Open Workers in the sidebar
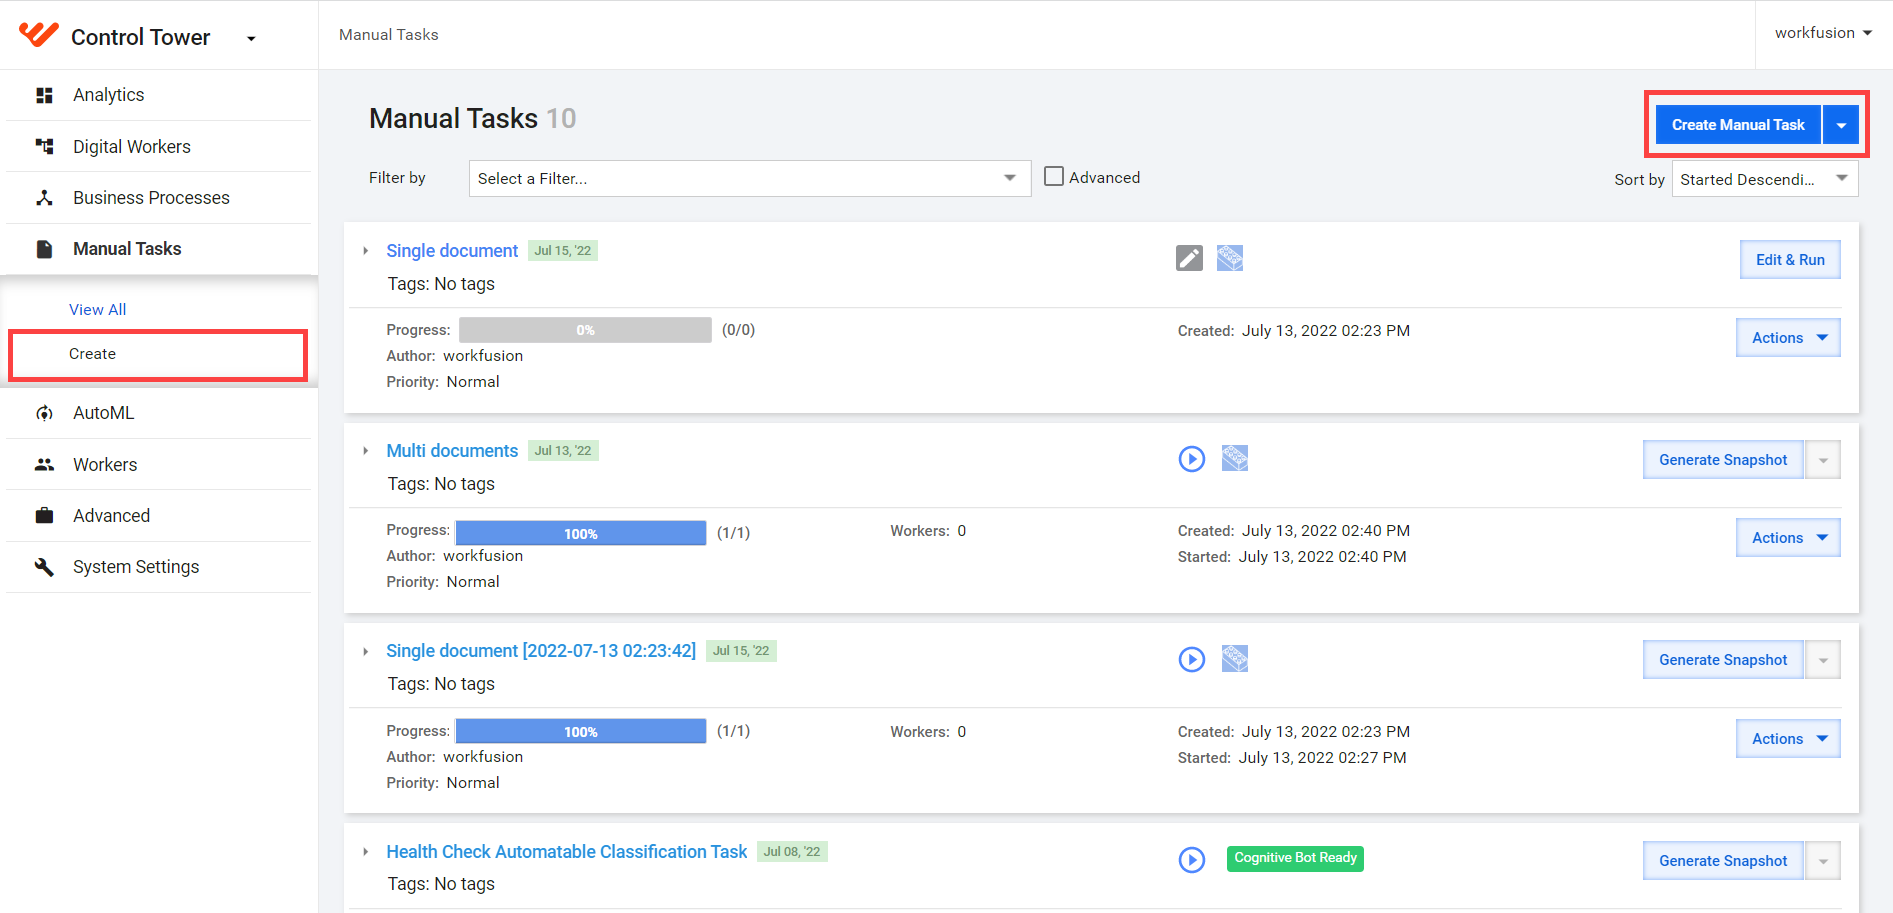The height and width of the screenshot is (913, 1893). pyautogui.click(x=158, y=465)
